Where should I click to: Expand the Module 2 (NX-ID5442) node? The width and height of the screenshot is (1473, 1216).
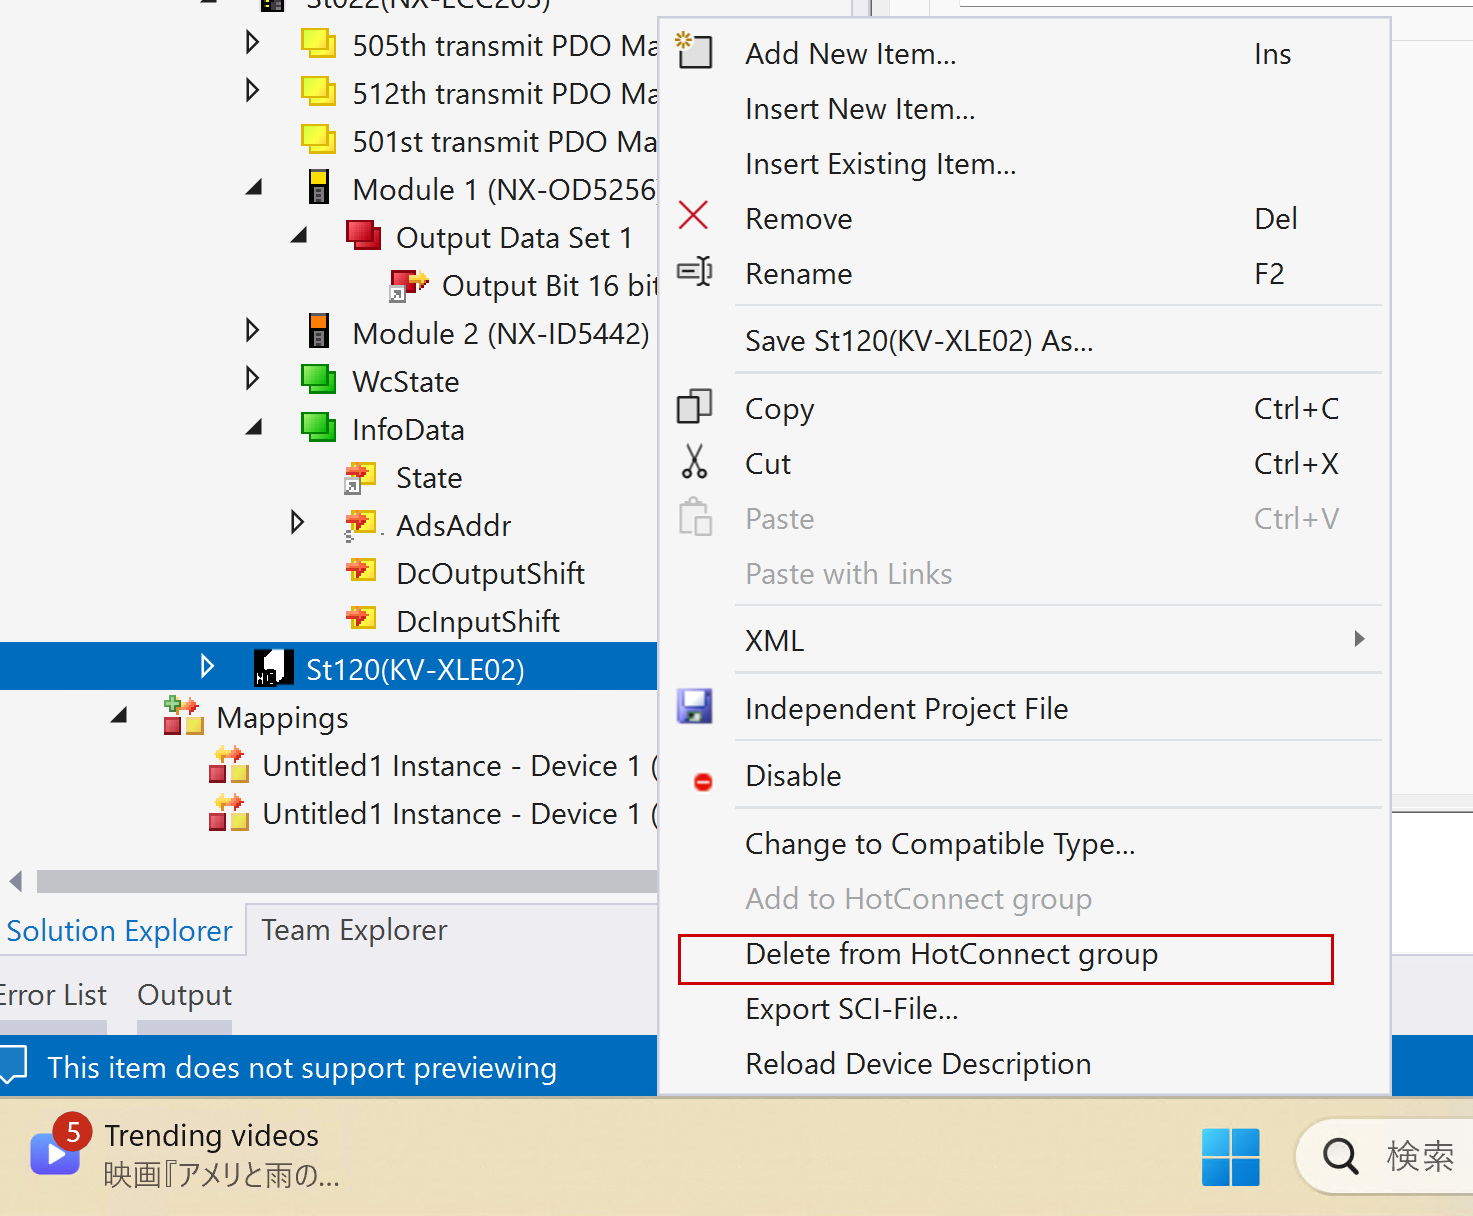click(253, 331)
